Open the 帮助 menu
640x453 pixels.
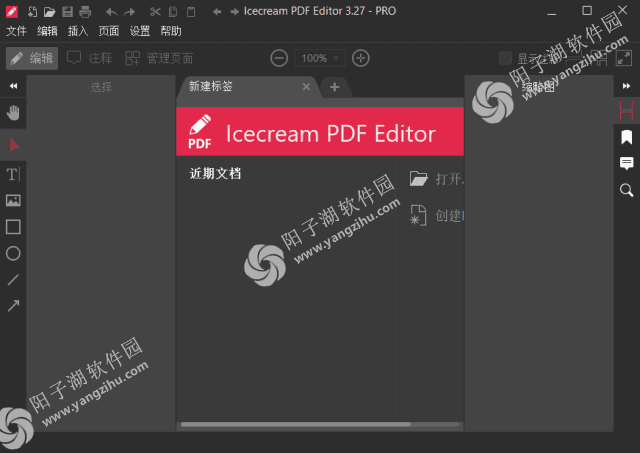pos(171,31)
